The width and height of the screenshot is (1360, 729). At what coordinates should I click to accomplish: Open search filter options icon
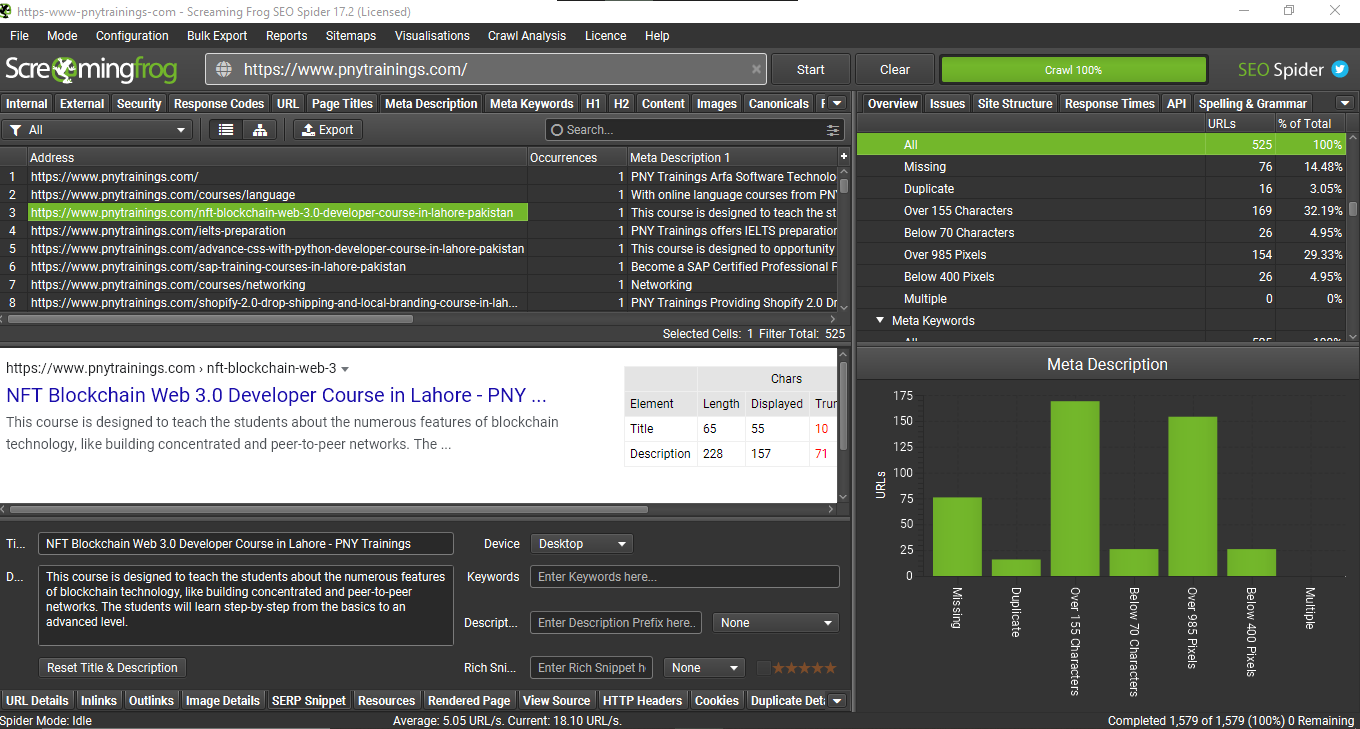pyautogui.click(x=833, y=130)
